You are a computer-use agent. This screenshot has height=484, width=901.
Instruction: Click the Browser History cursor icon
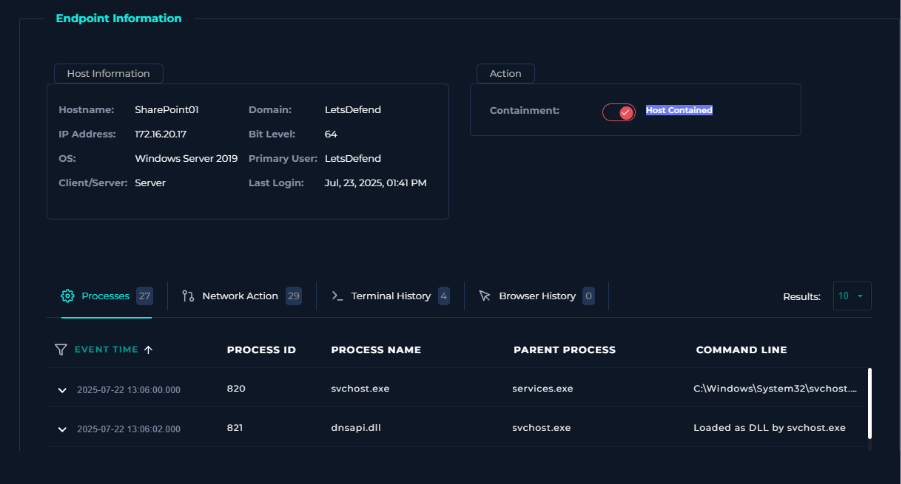(484, 296)
